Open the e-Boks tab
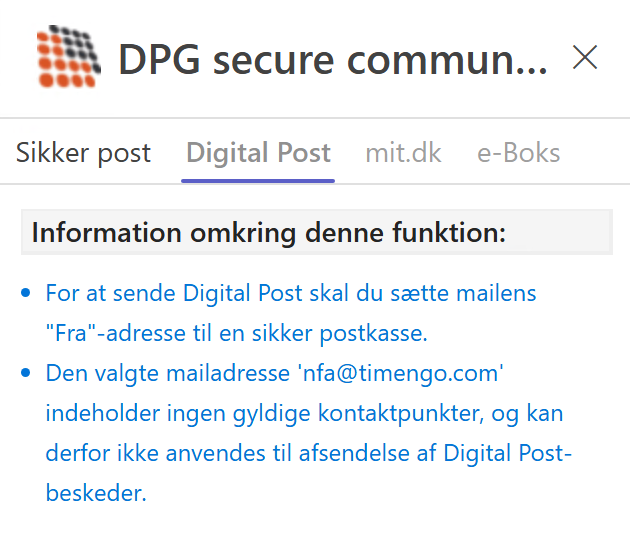 pos(518,153)
